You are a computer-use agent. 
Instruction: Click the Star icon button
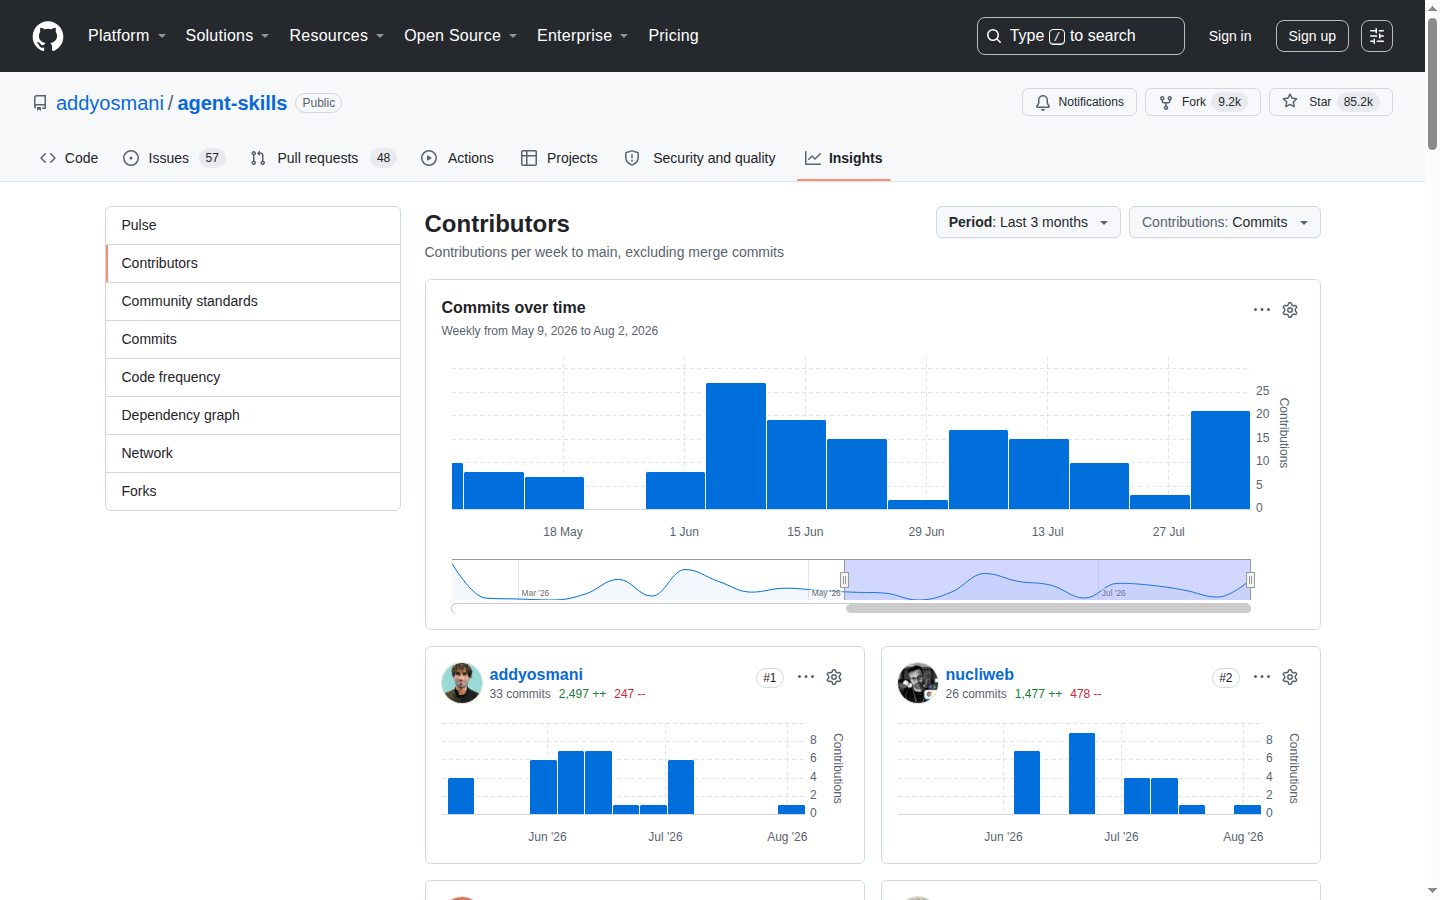tap(1290, 102)
